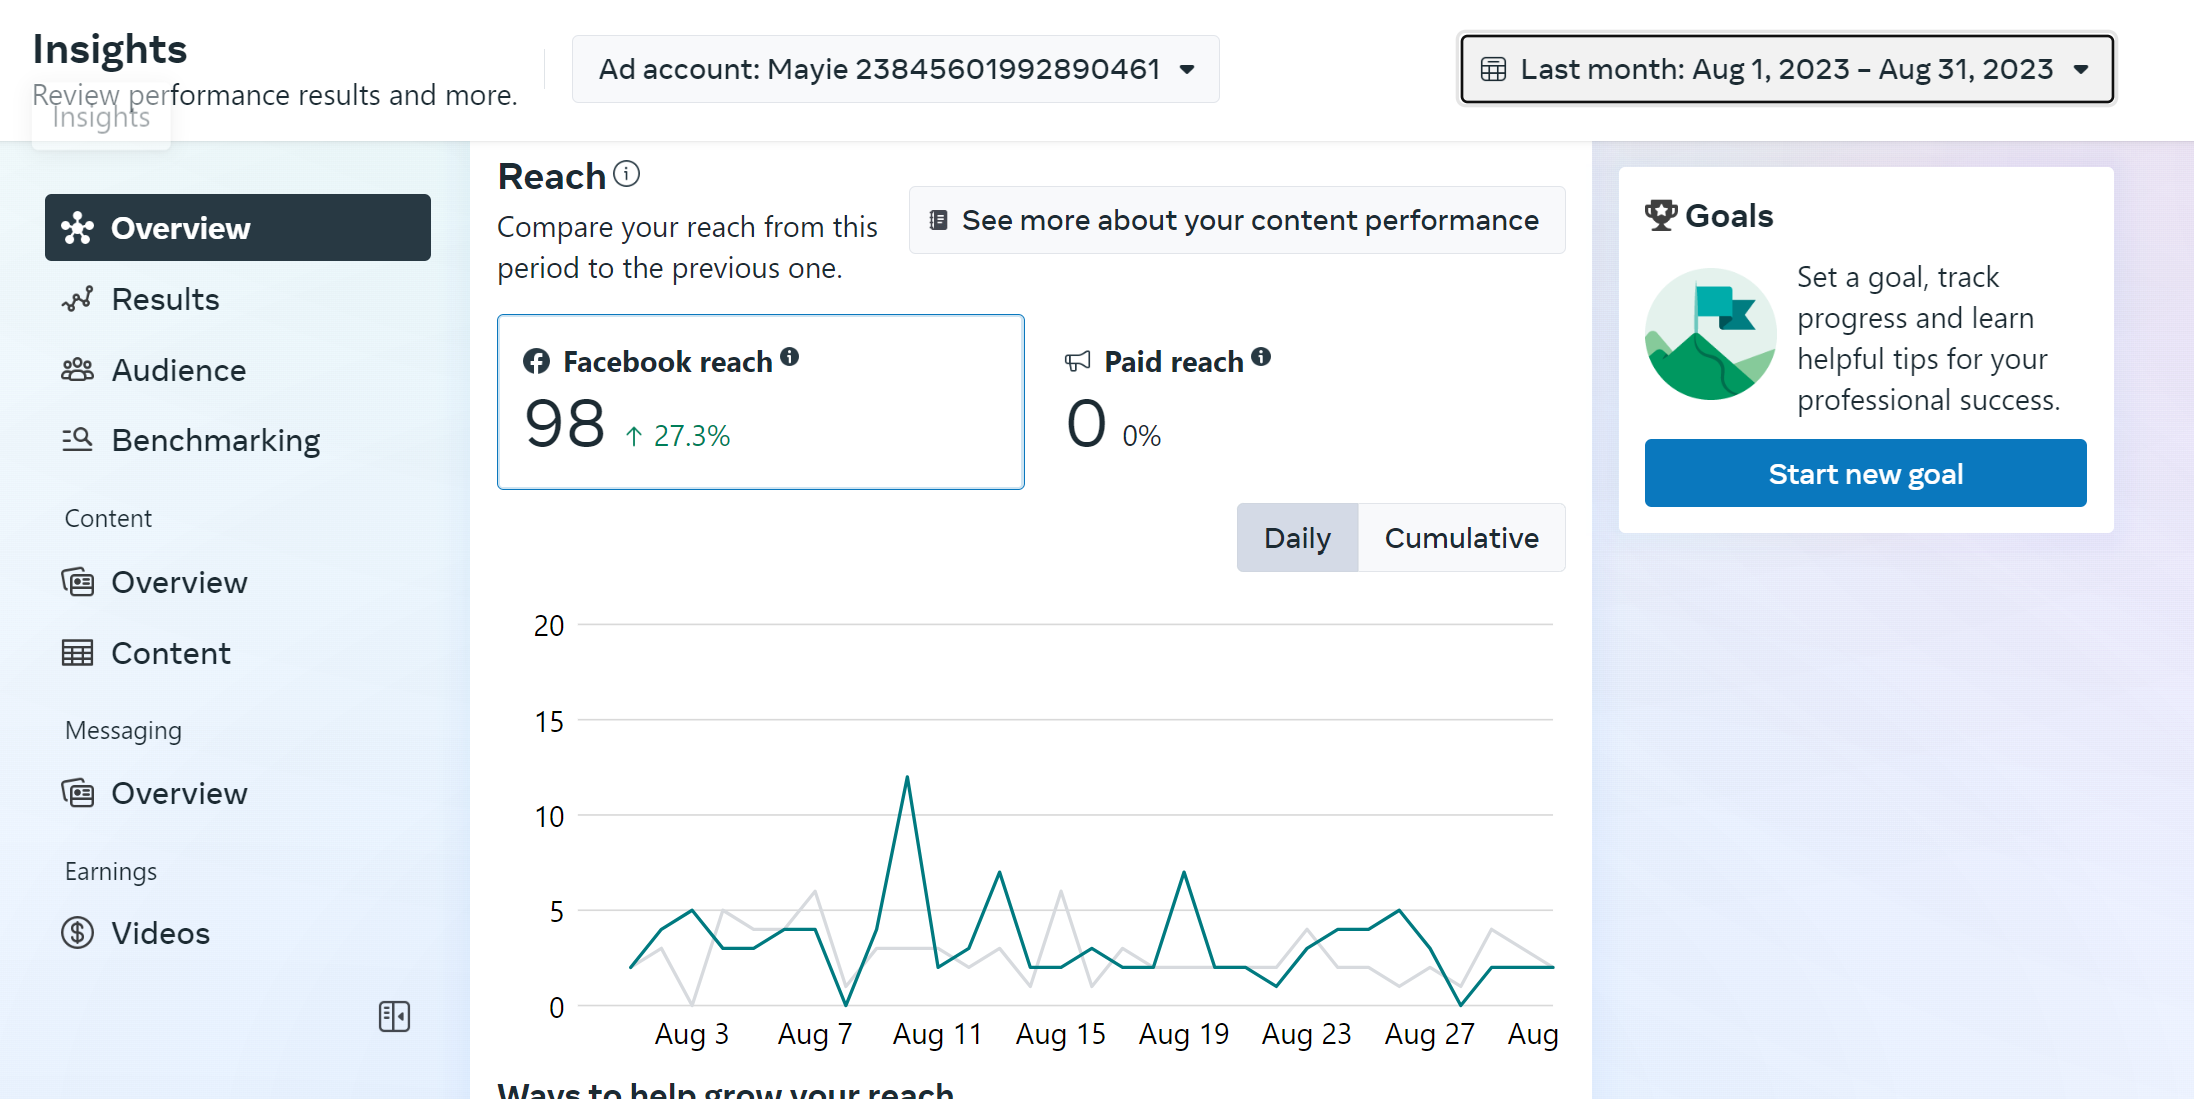The image size is (2194, 1100).
Task: Click the Aug 11 peak on reach chart
Action: coord(907,777)
